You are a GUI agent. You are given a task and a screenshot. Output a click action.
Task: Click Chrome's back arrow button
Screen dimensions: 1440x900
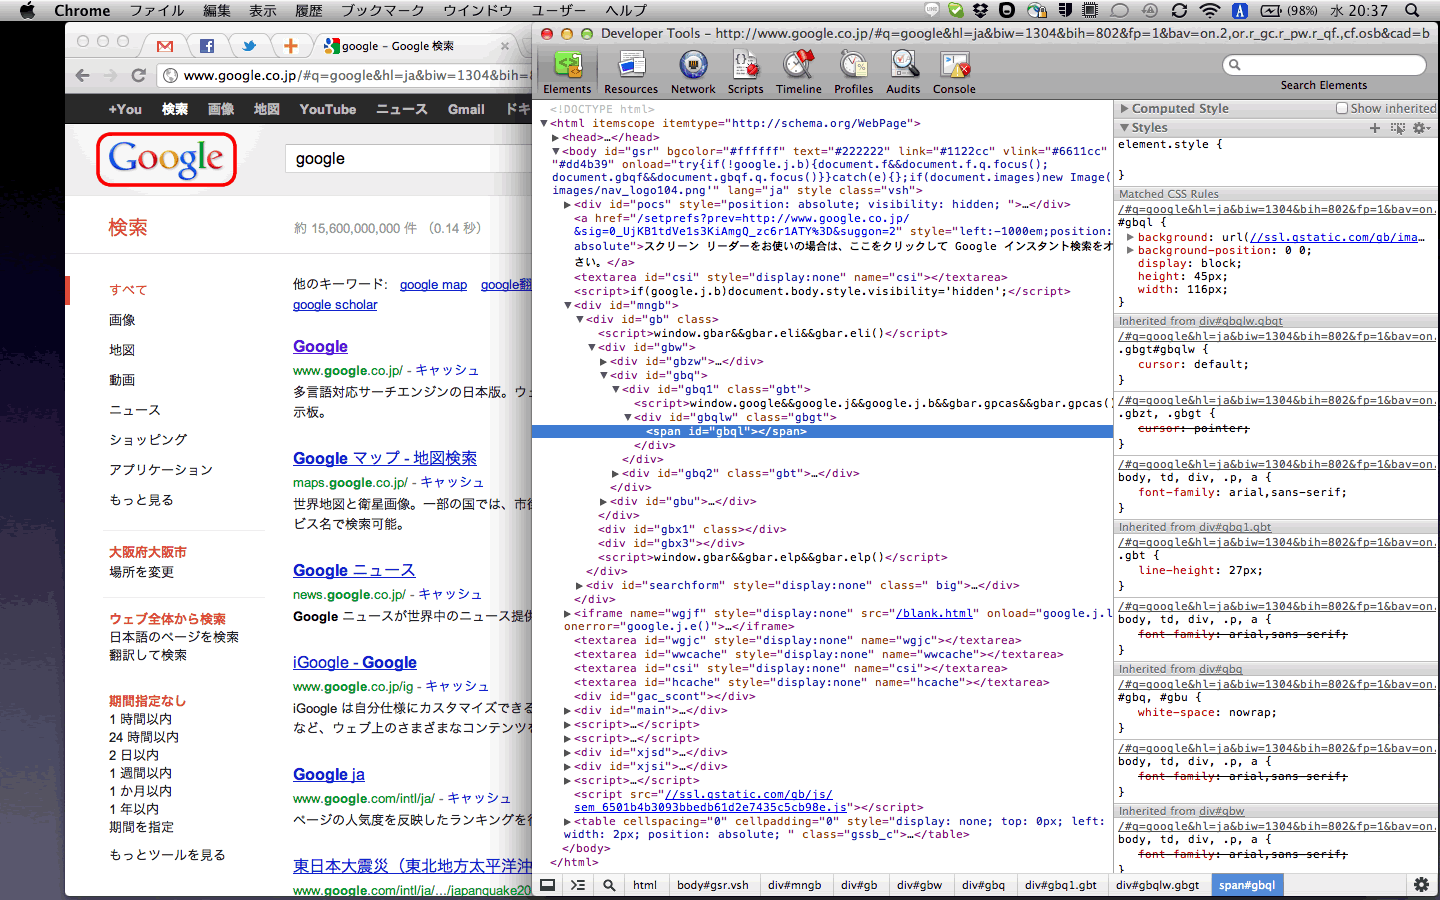coord(83,75)
